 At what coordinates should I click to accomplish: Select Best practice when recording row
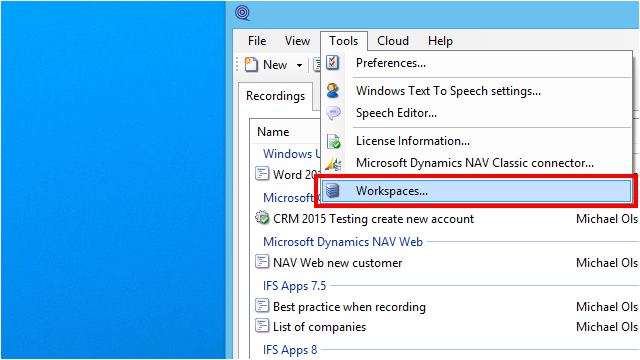tap(349, 307)
